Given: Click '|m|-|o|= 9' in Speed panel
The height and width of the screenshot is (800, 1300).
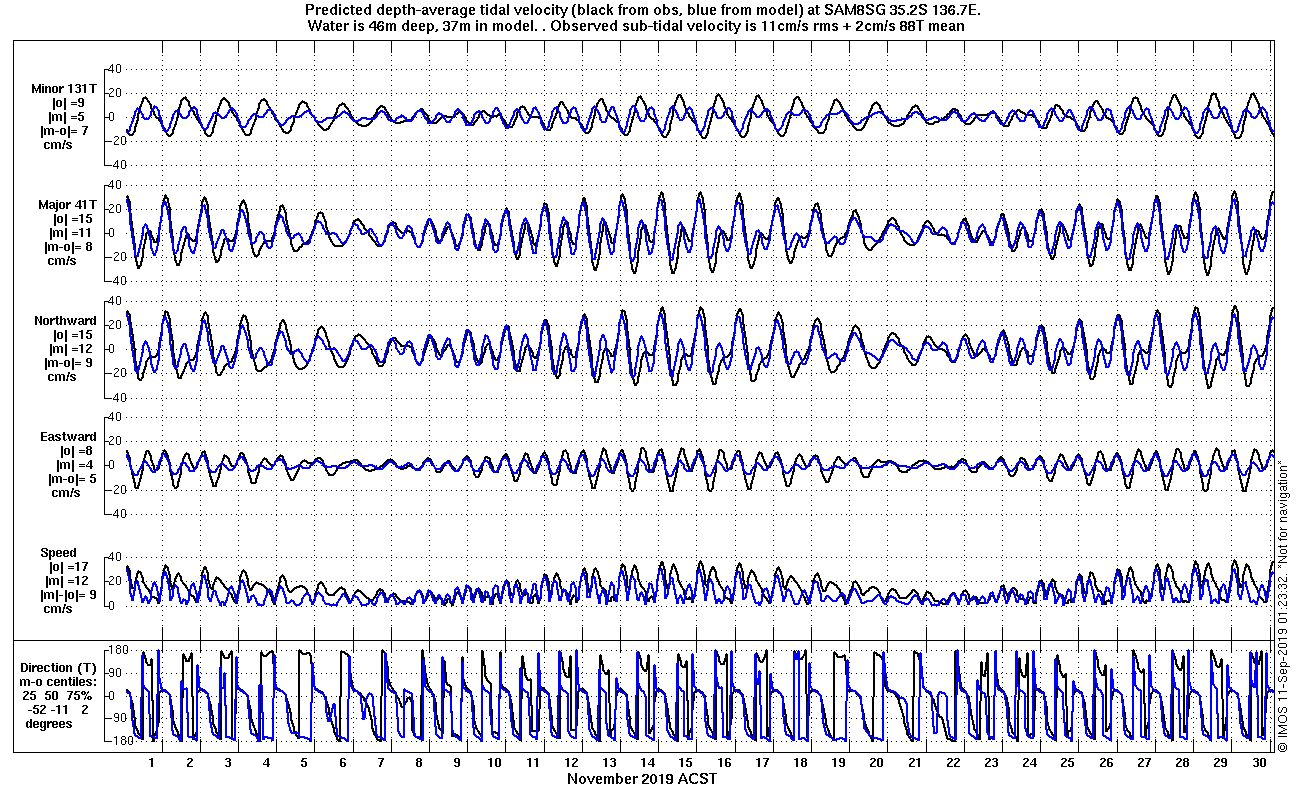Looking at the screenshot, I should point(69,594).
